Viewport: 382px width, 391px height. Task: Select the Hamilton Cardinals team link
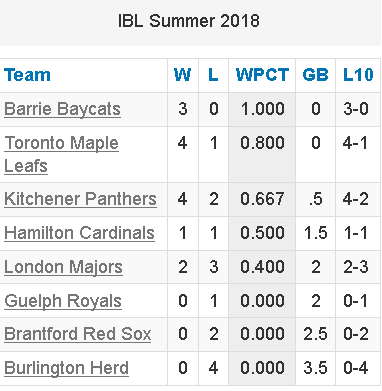[79, 233]
